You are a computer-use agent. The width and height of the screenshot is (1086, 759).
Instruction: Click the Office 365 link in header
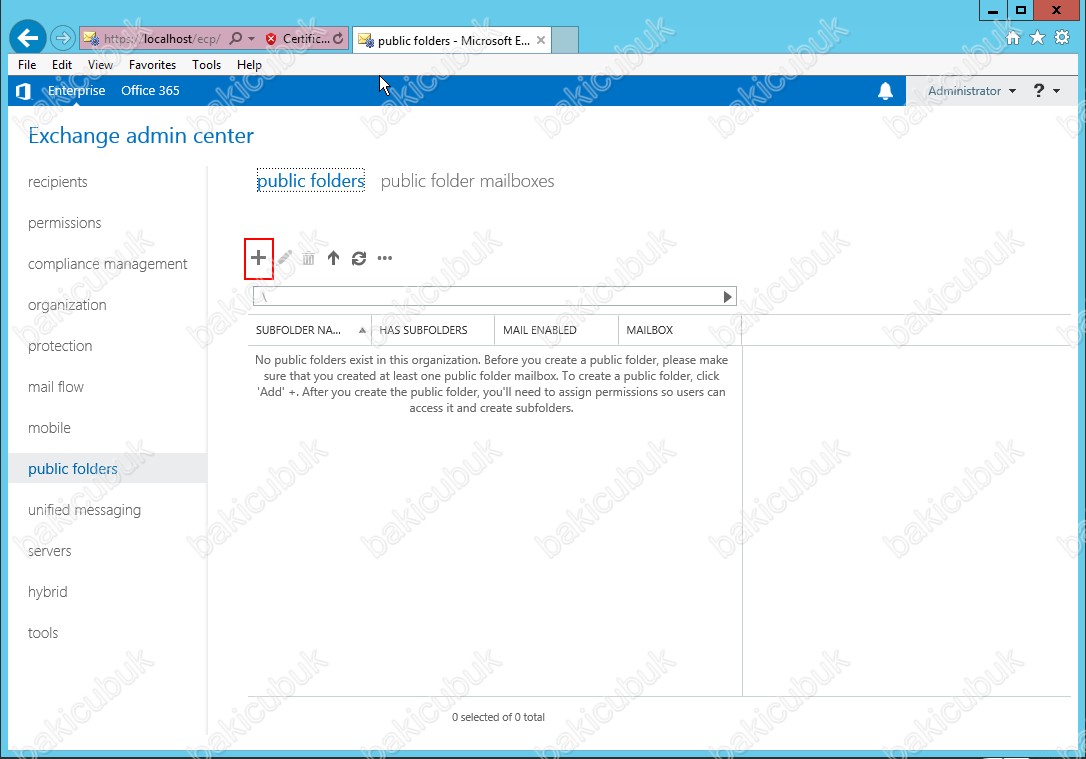(x=150, y=91)
